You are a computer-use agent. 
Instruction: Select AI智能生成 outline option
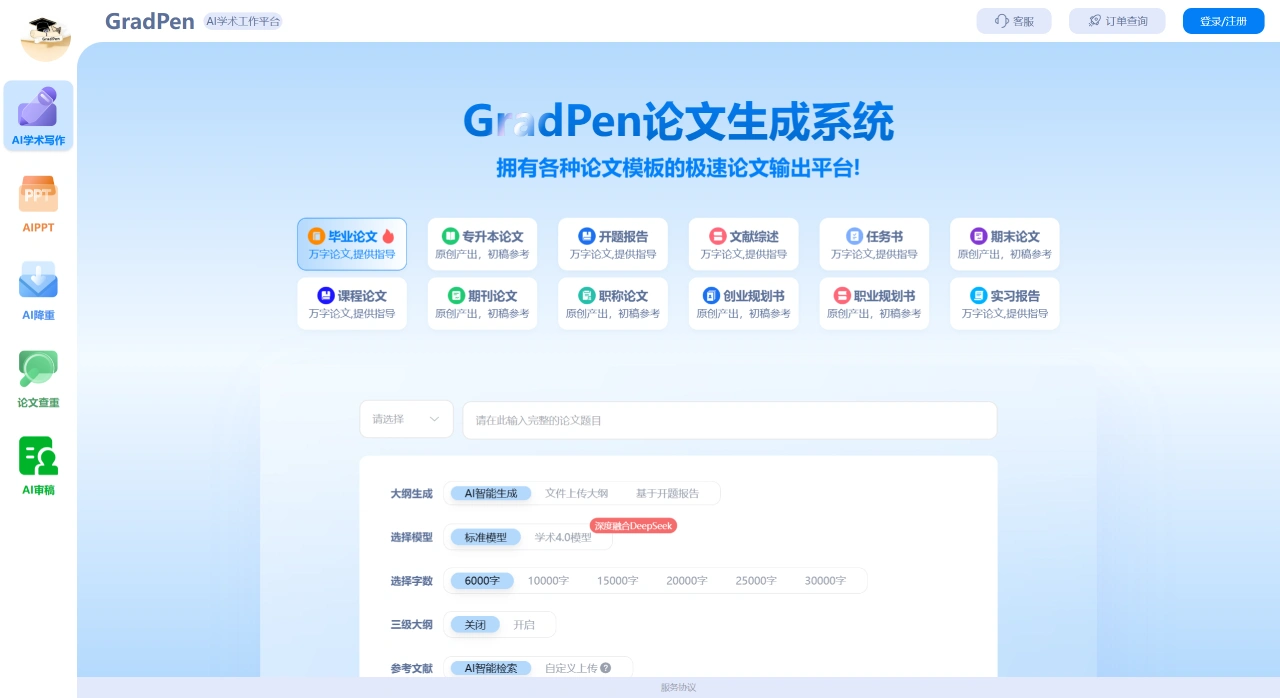490,493
